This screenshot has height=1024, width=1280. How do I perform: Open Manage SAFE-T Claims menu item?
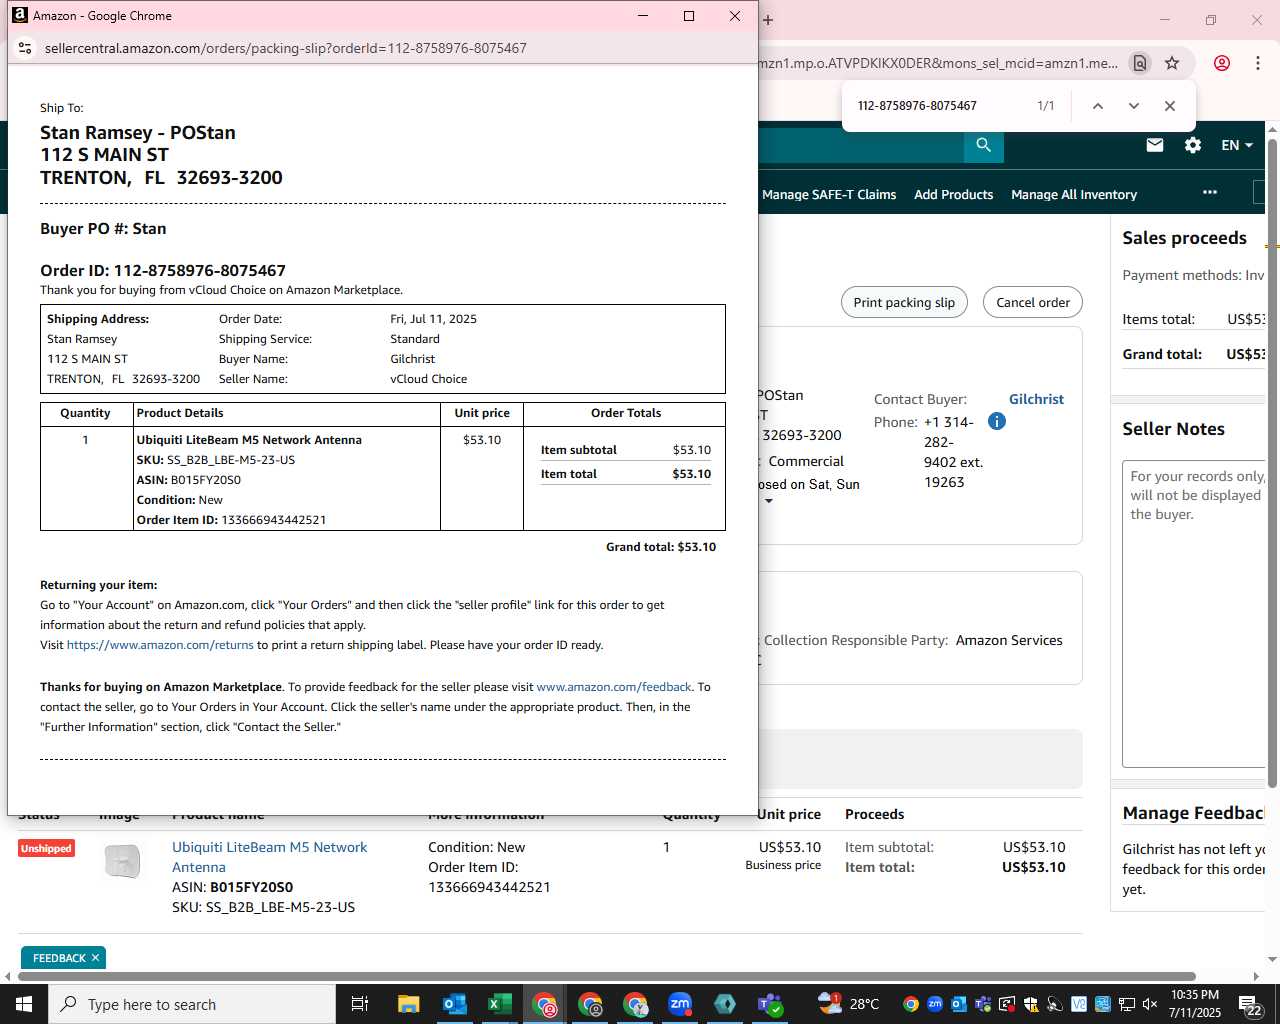pos(829,195)
